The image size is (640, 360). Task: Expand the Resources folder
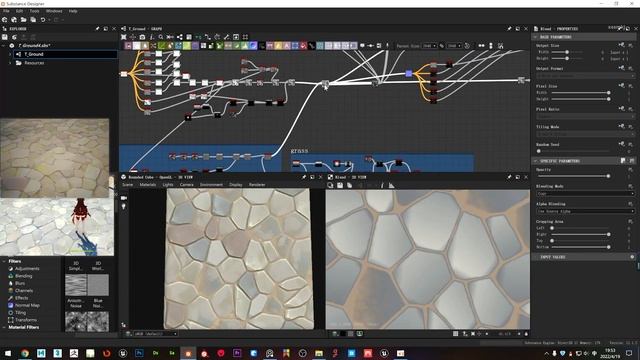(x=10, y=63)
